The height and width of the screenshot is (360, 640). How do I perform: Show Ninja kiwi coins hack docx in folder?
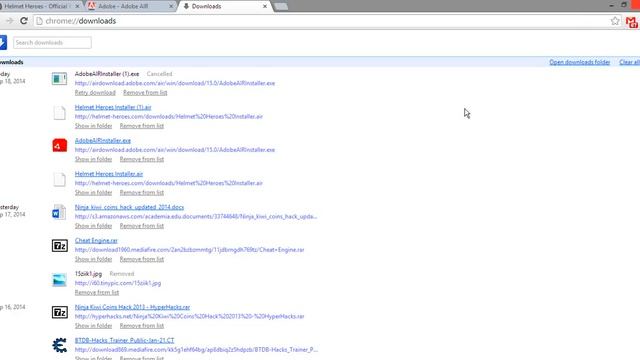tap(93, 226)
